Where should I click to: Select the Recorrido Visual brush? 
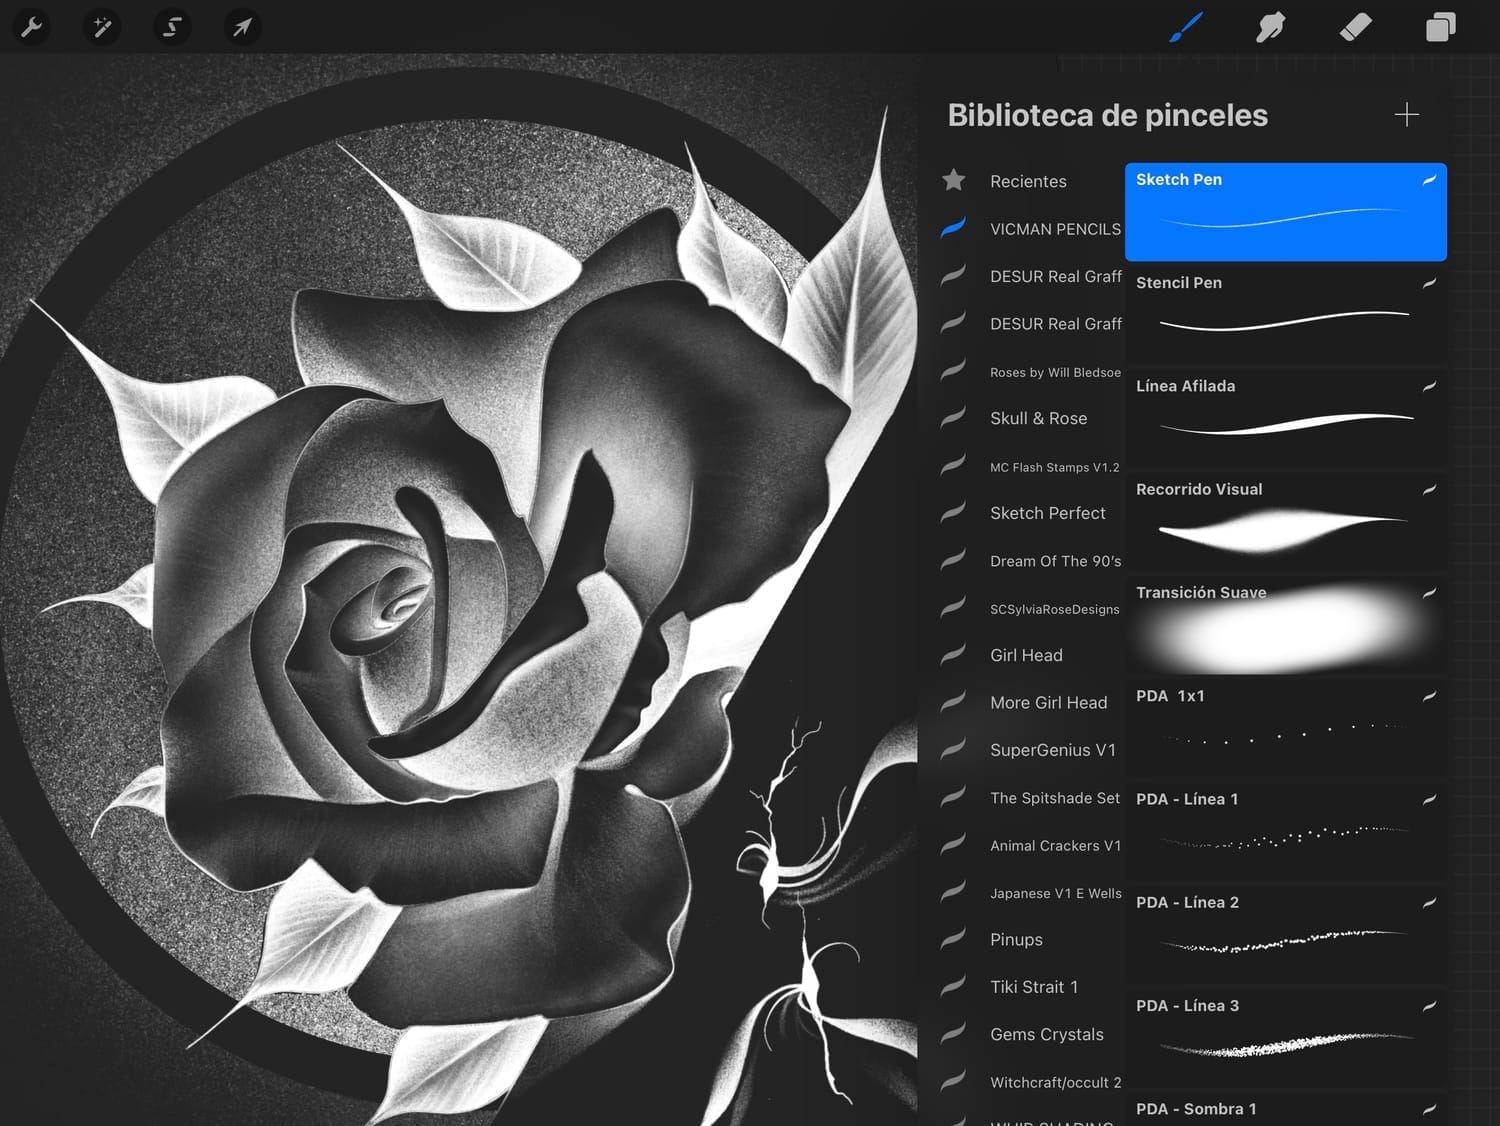point(1286,521)
